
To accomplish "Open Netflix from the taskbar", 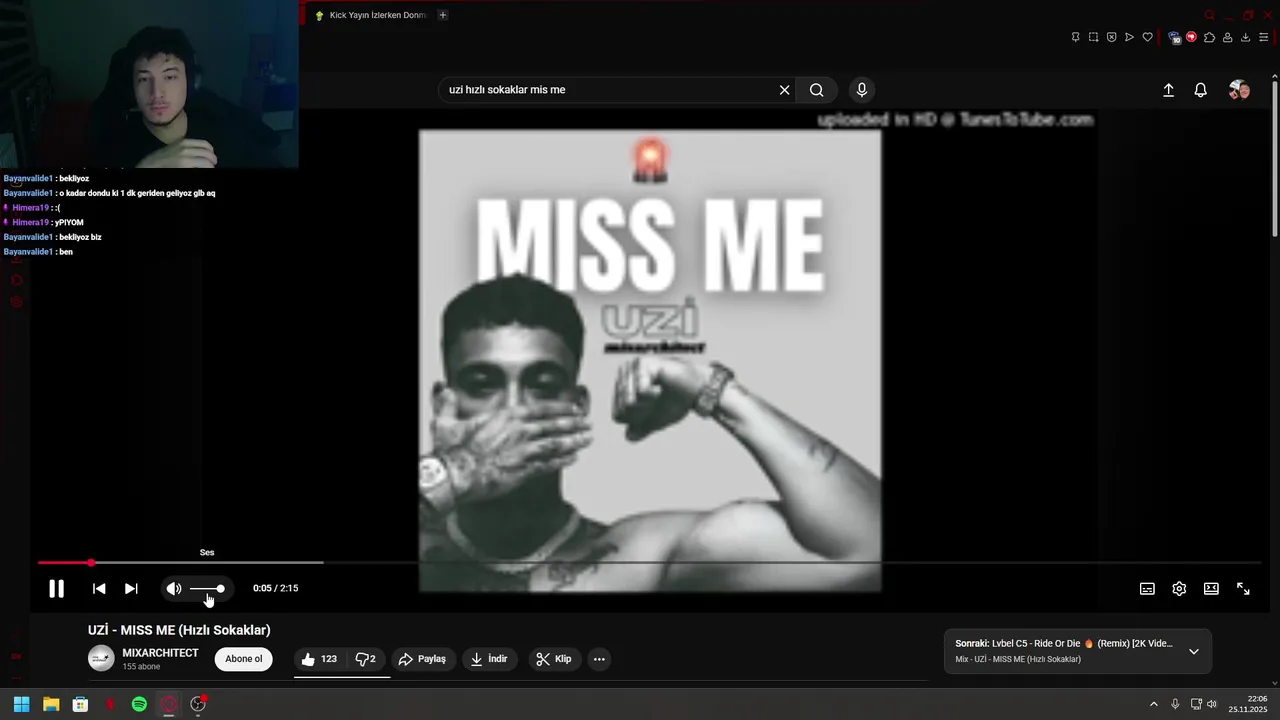I will click(x=110, y=704).
